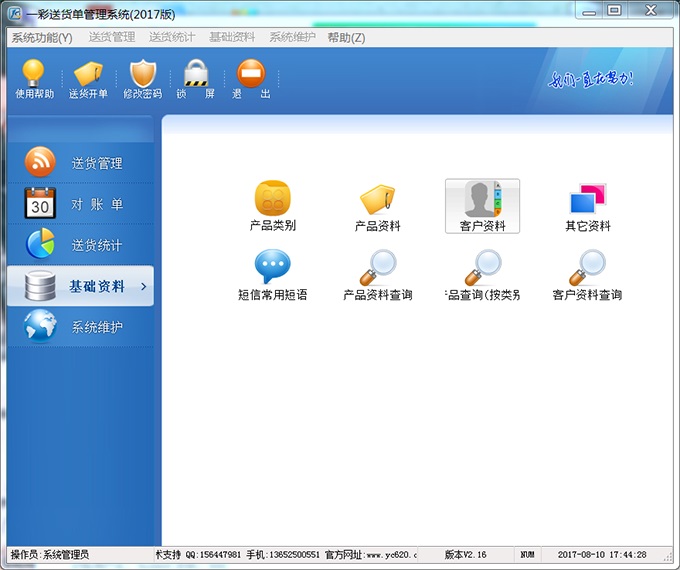The height and width of the screenshot is (570, 680).
Task: Open 送货统计 menu in menu bar
Action: (172, 37)
